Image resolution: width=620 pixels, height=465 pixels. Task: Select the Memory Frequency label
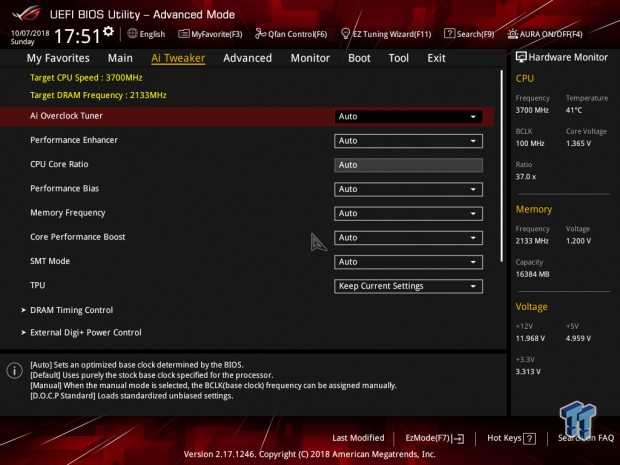click(x=68, y=213)
